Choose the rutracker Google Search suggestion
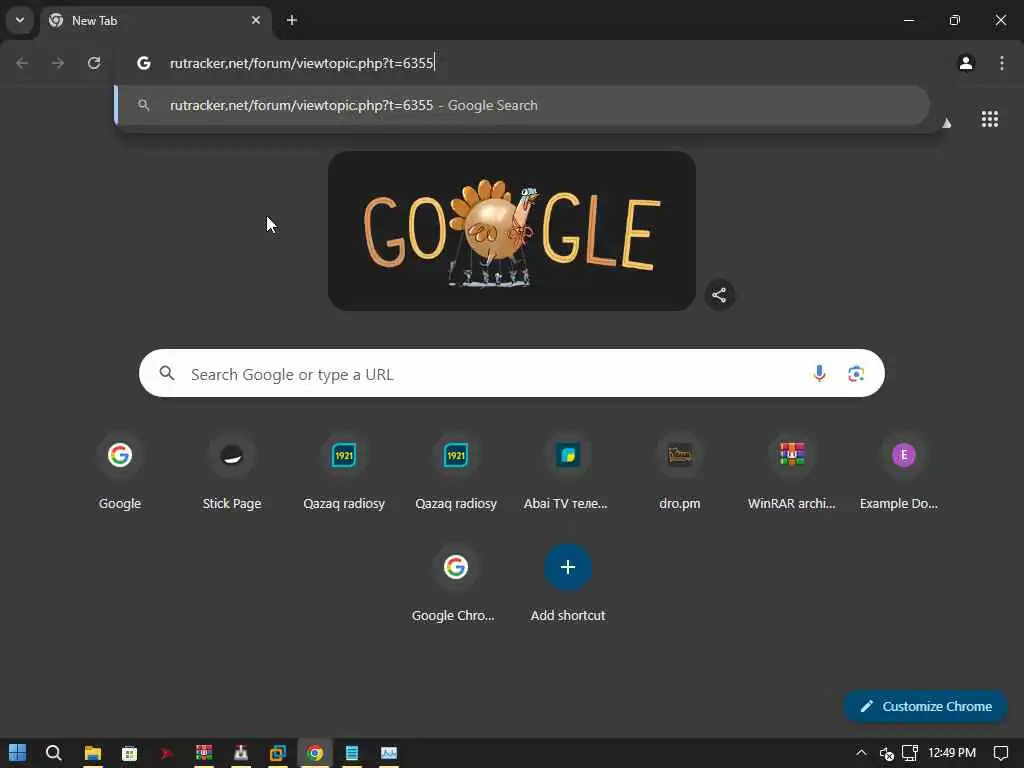The height and width of the screenshot is (768, 1024). [522, 105]
